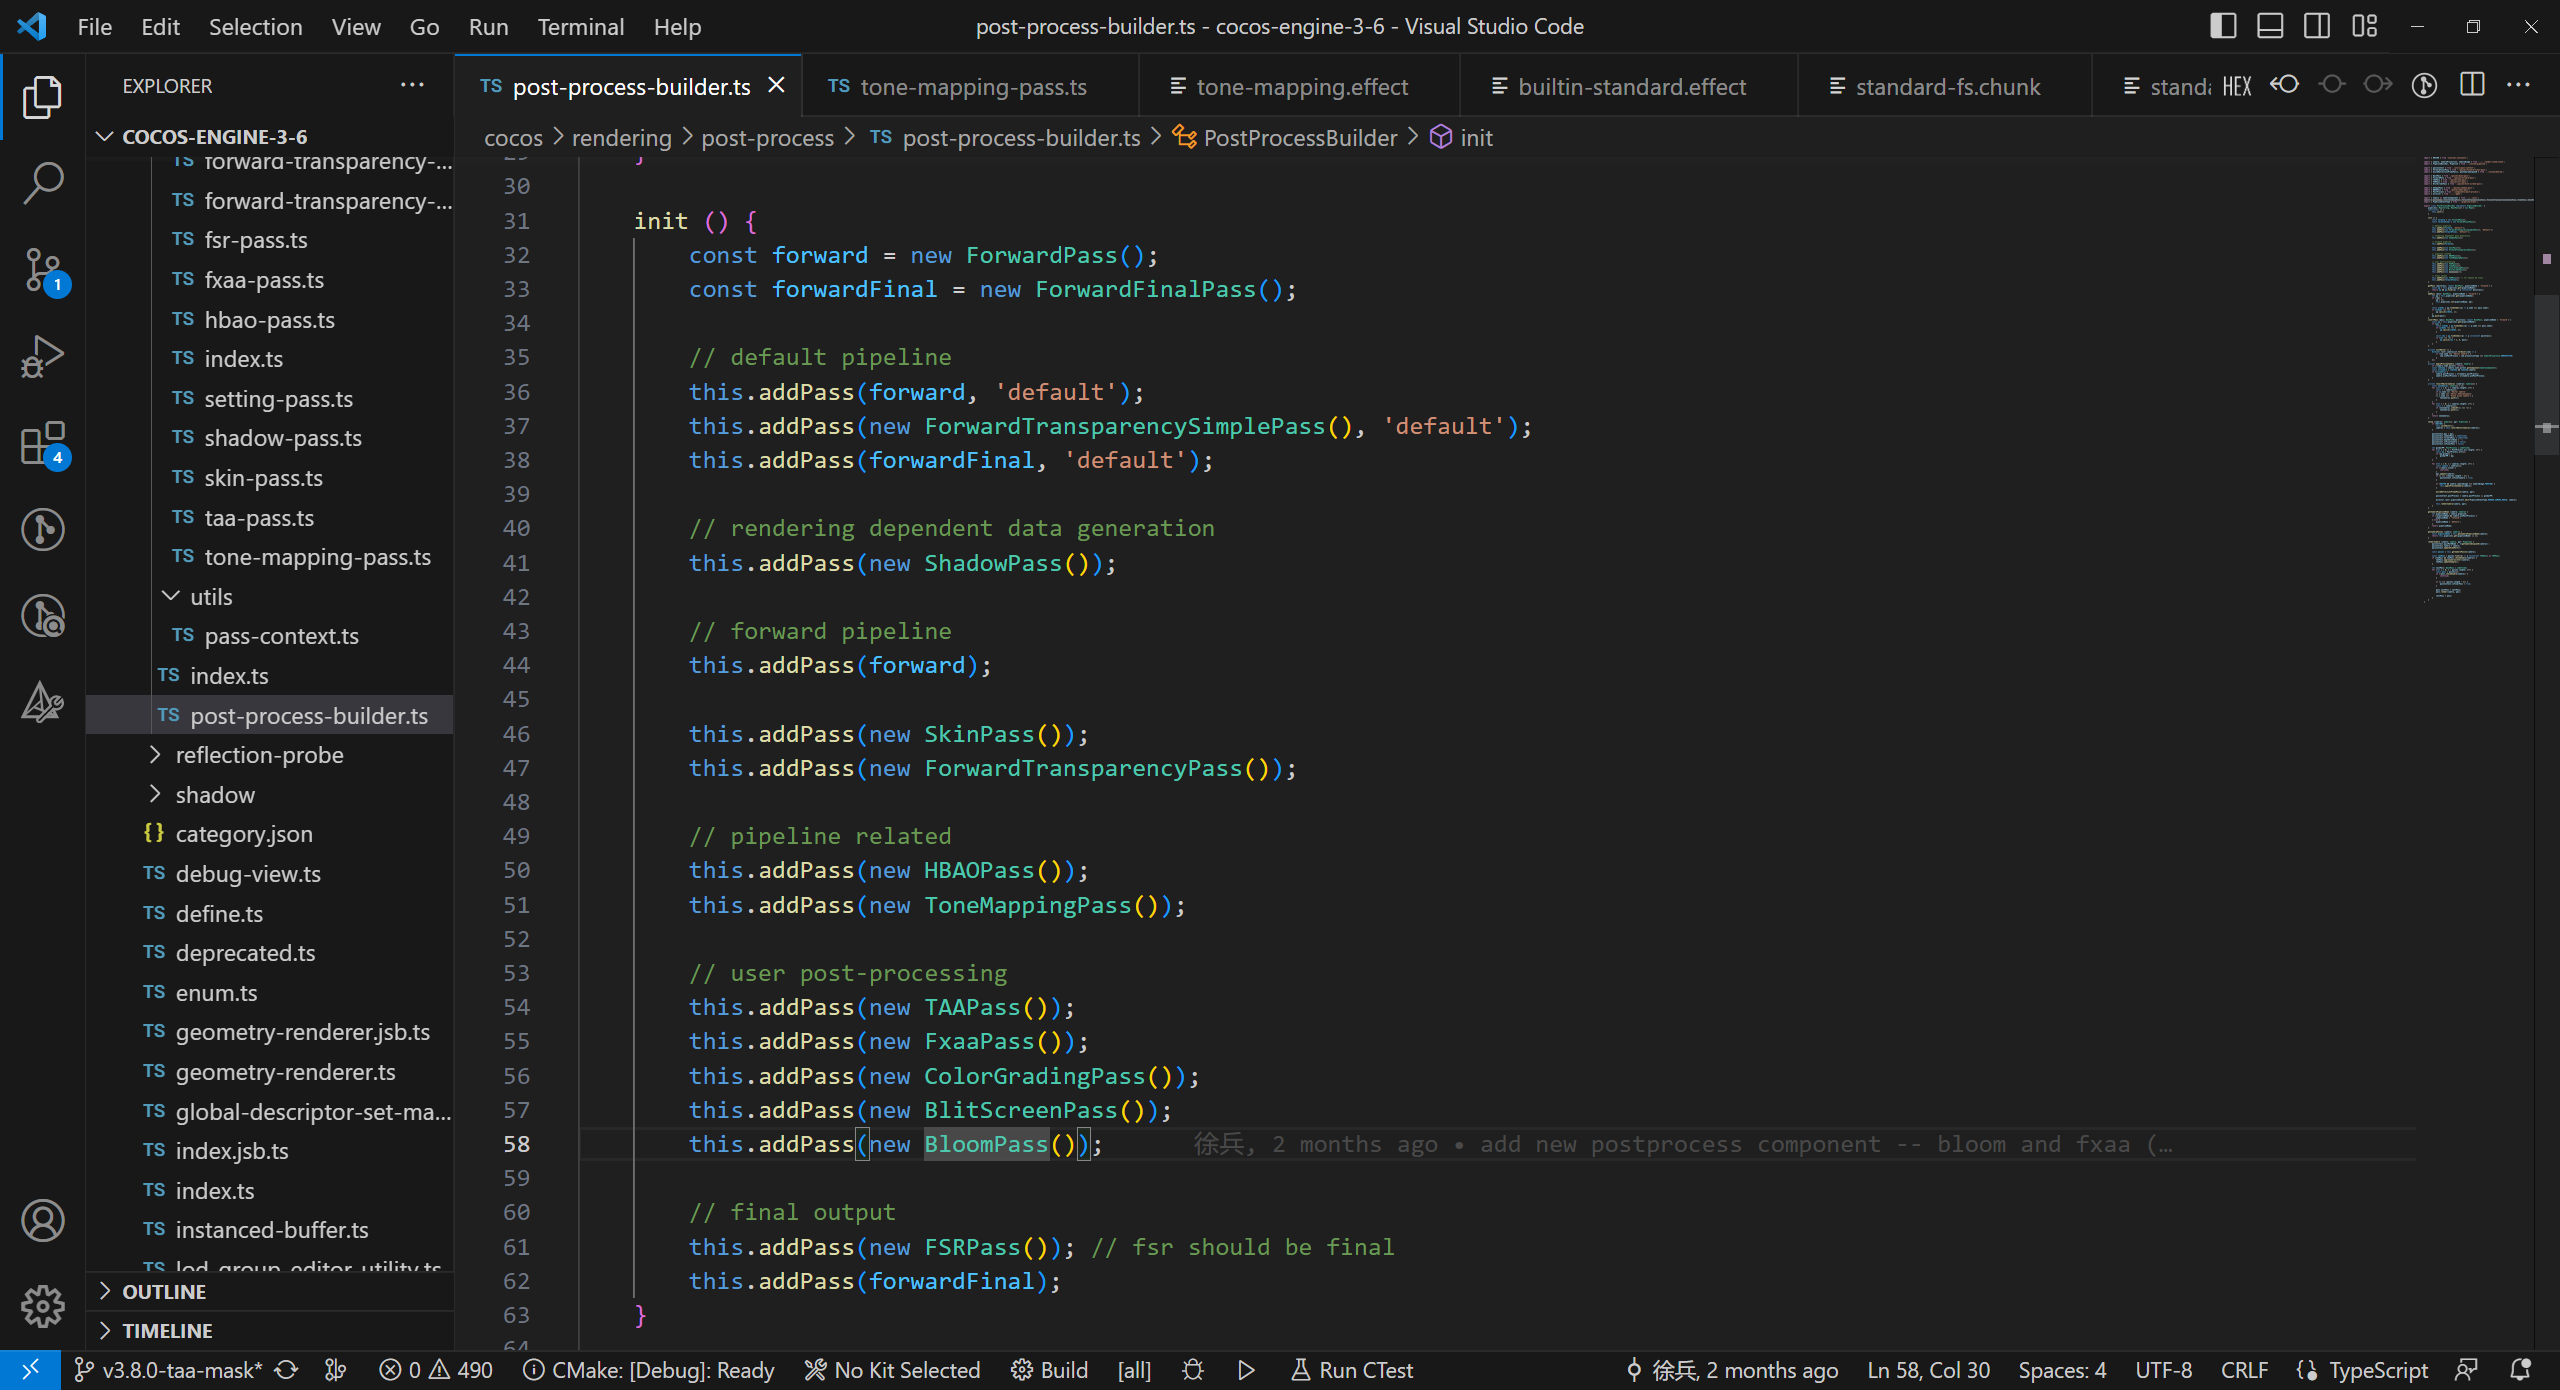Open Run and Debug view

point(42,357)
